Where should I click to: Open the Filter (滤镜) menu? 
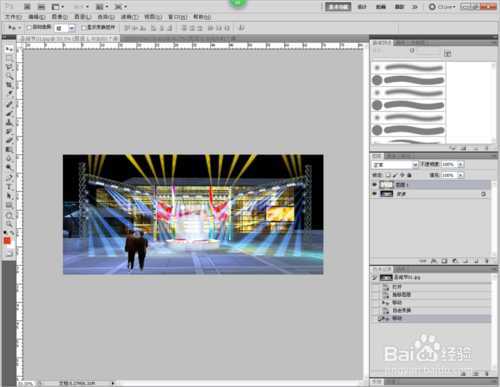point(130,17)
